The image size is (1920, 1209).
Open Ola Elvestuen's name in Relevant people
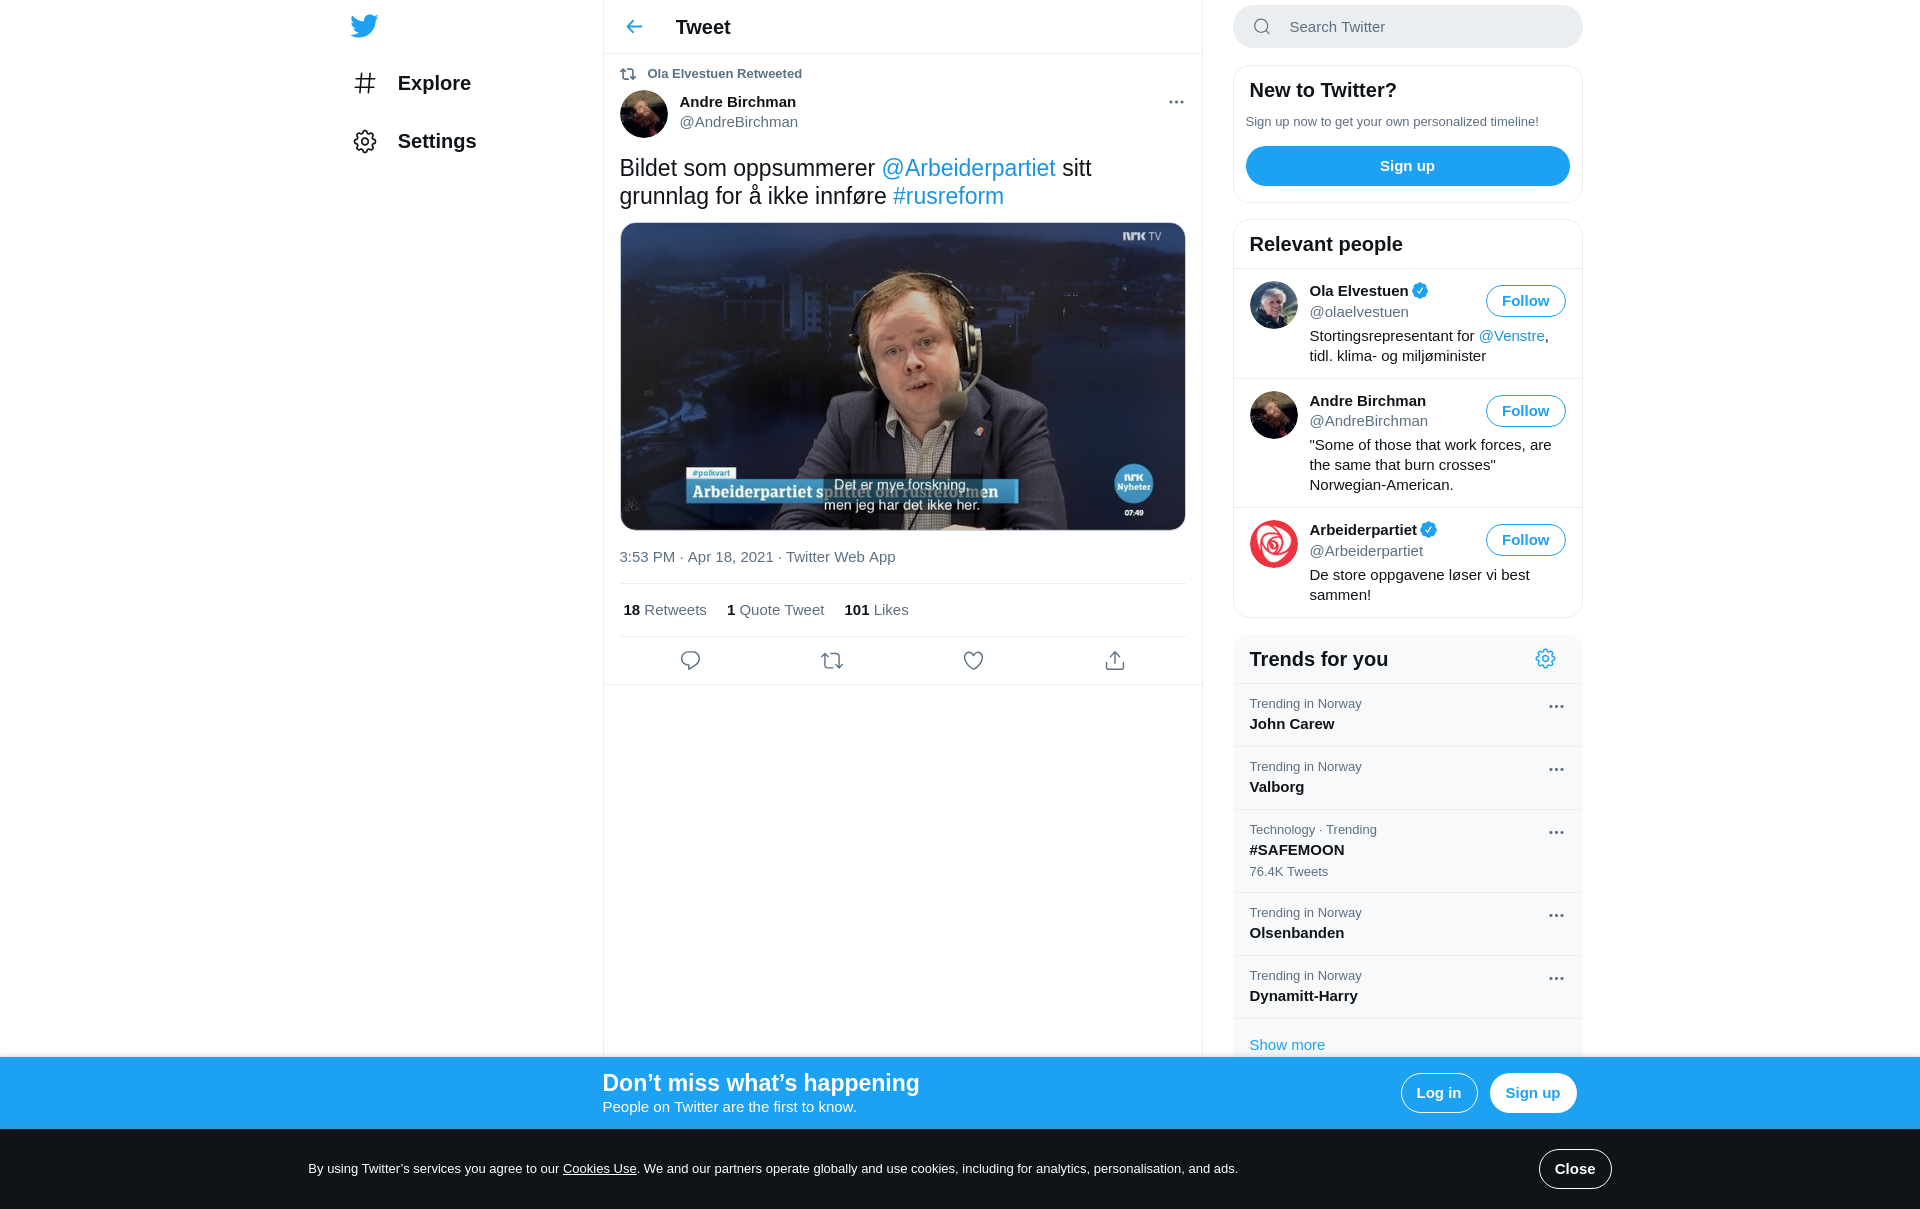click(1359, 291)
